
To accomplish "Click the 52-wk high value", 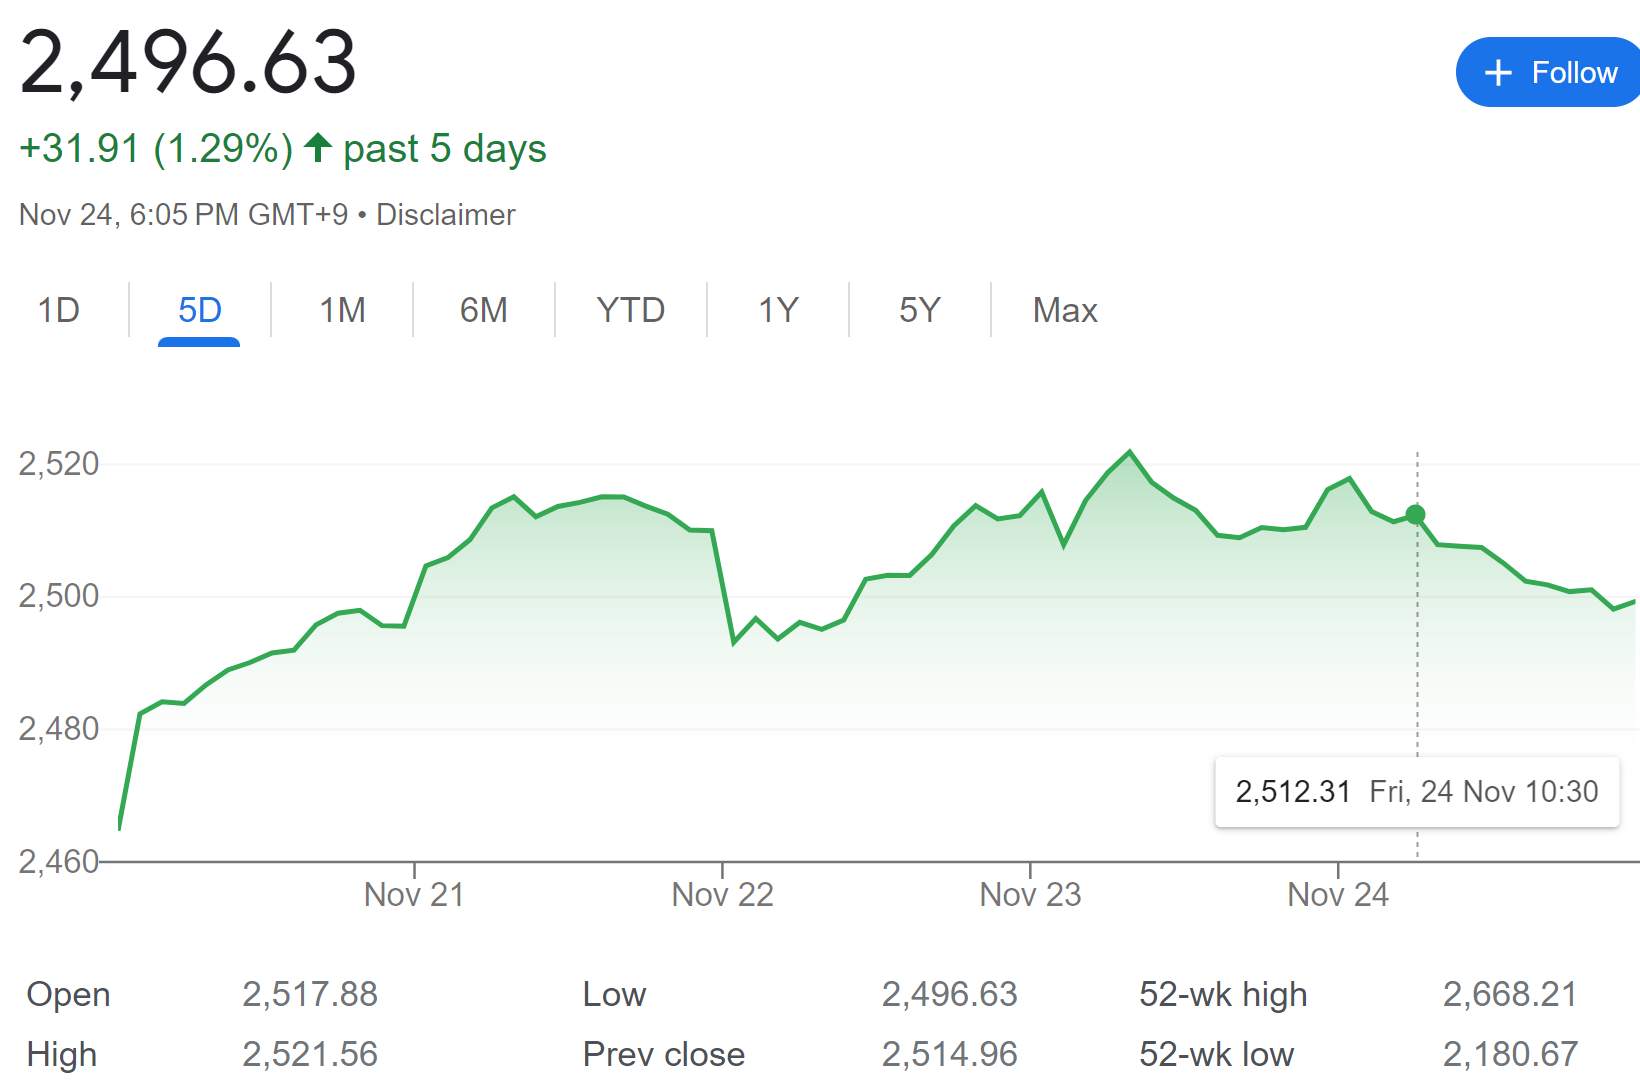I will (x=1509, y=994).
